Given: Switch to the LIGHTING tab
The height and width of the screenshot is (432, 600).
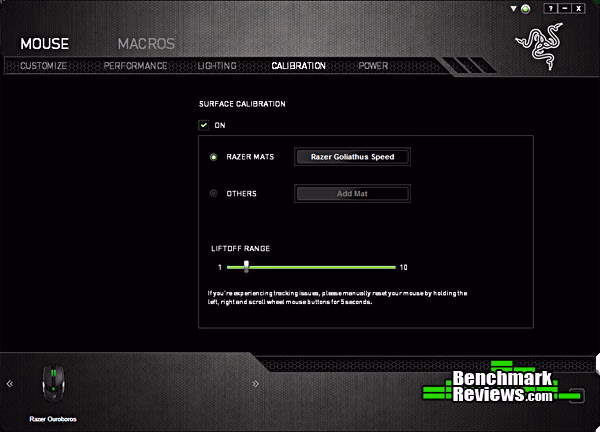Looking at the screenshot, I should [x=217, y=66].
